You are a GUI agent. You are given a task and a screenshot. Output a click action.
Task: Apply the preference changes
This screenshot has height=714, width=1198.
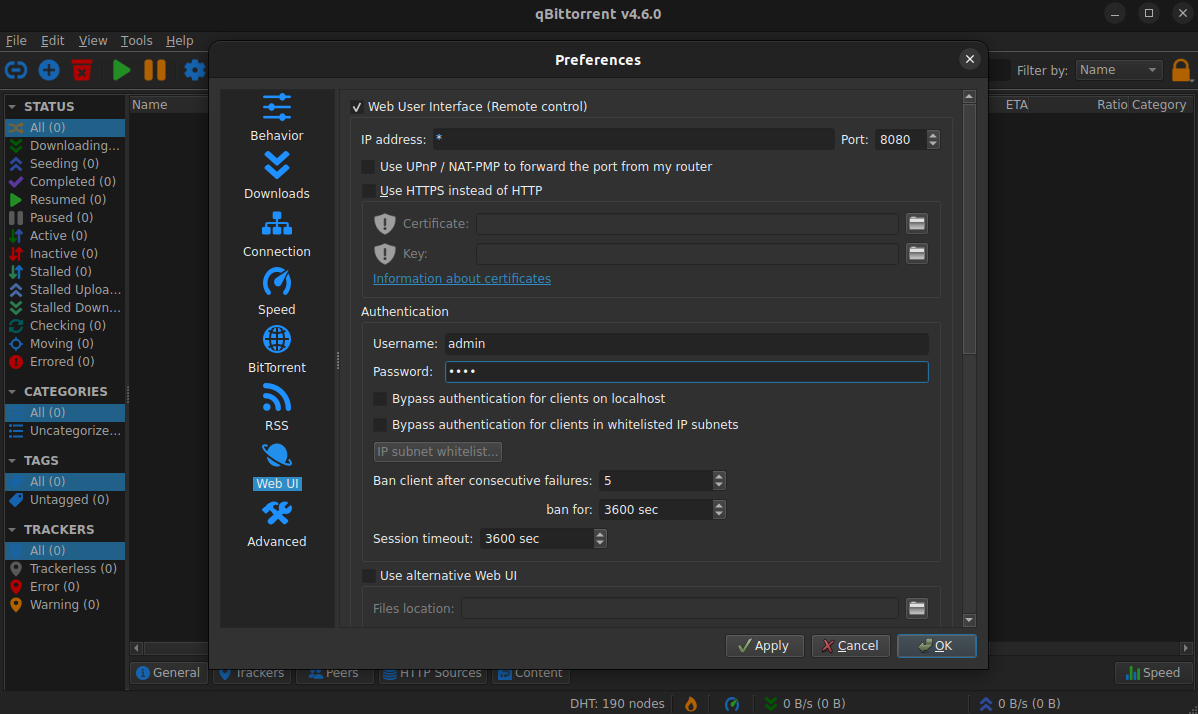tap(764, 645)
